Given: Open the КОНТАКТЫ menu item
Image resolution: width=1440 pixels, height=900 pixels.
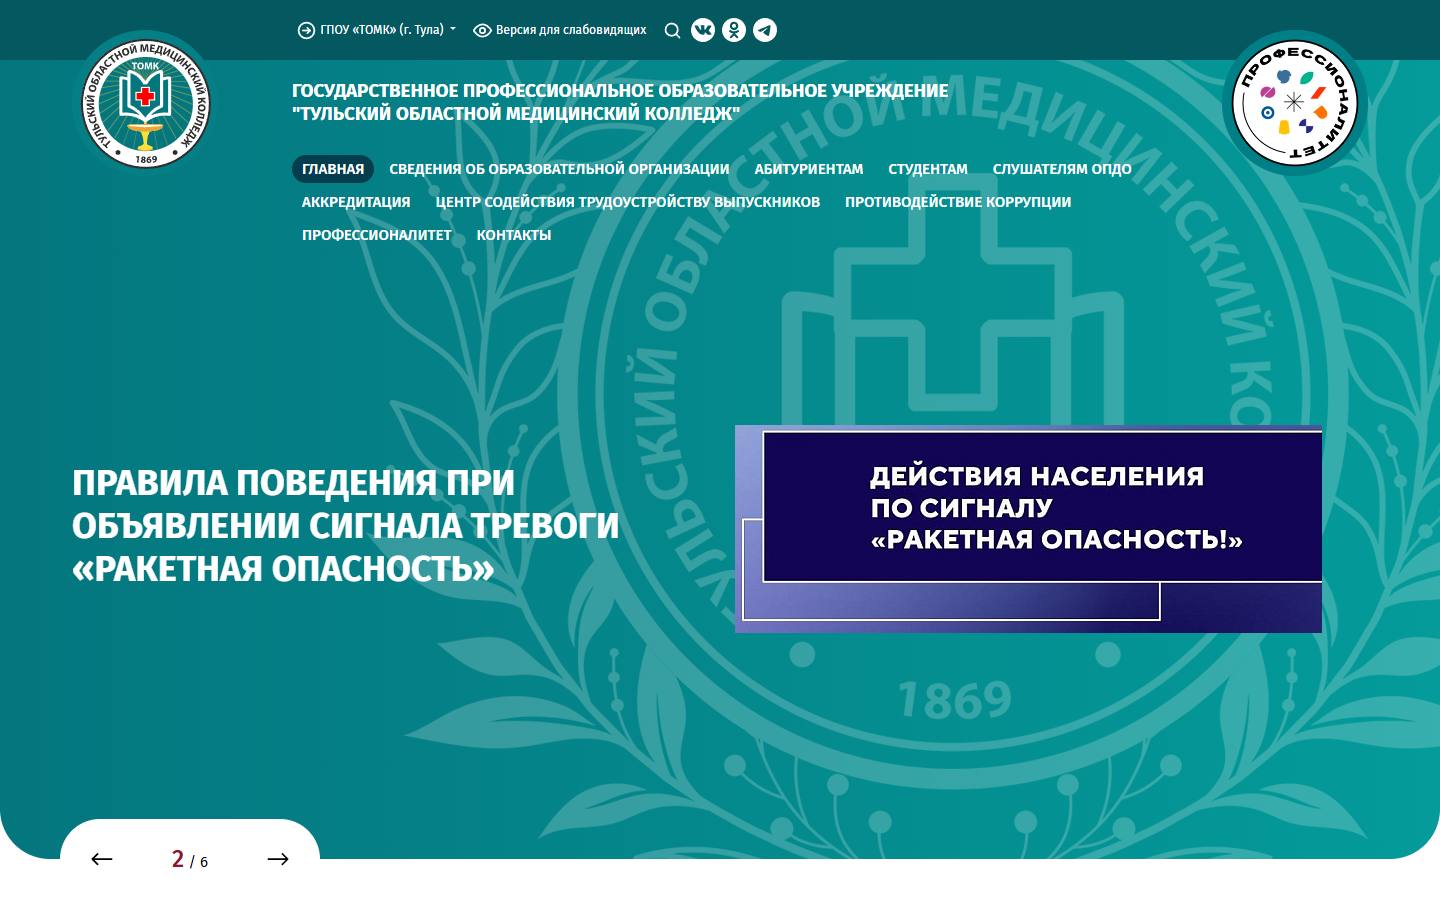Looking at the screenshot, I should (x=514, y=235).
